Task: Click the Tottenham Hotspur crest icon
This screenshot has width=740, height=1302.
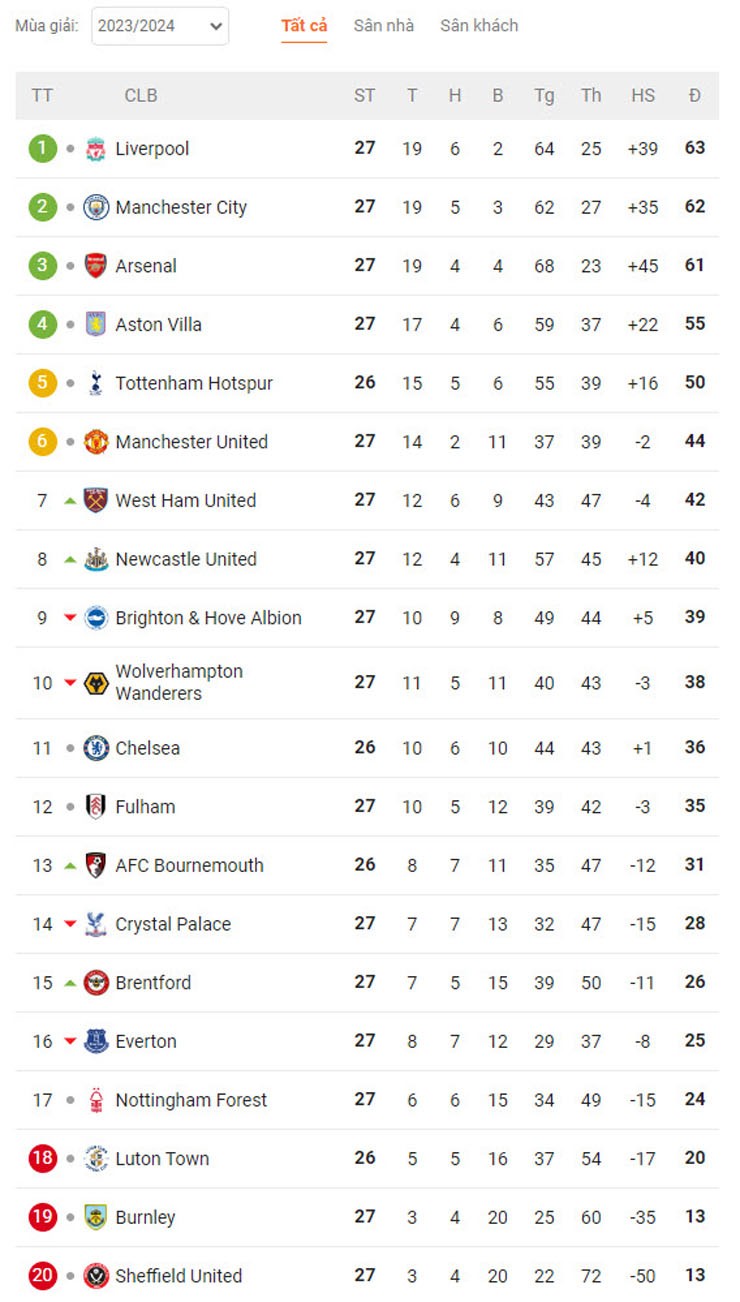Action: click(96, 383)
